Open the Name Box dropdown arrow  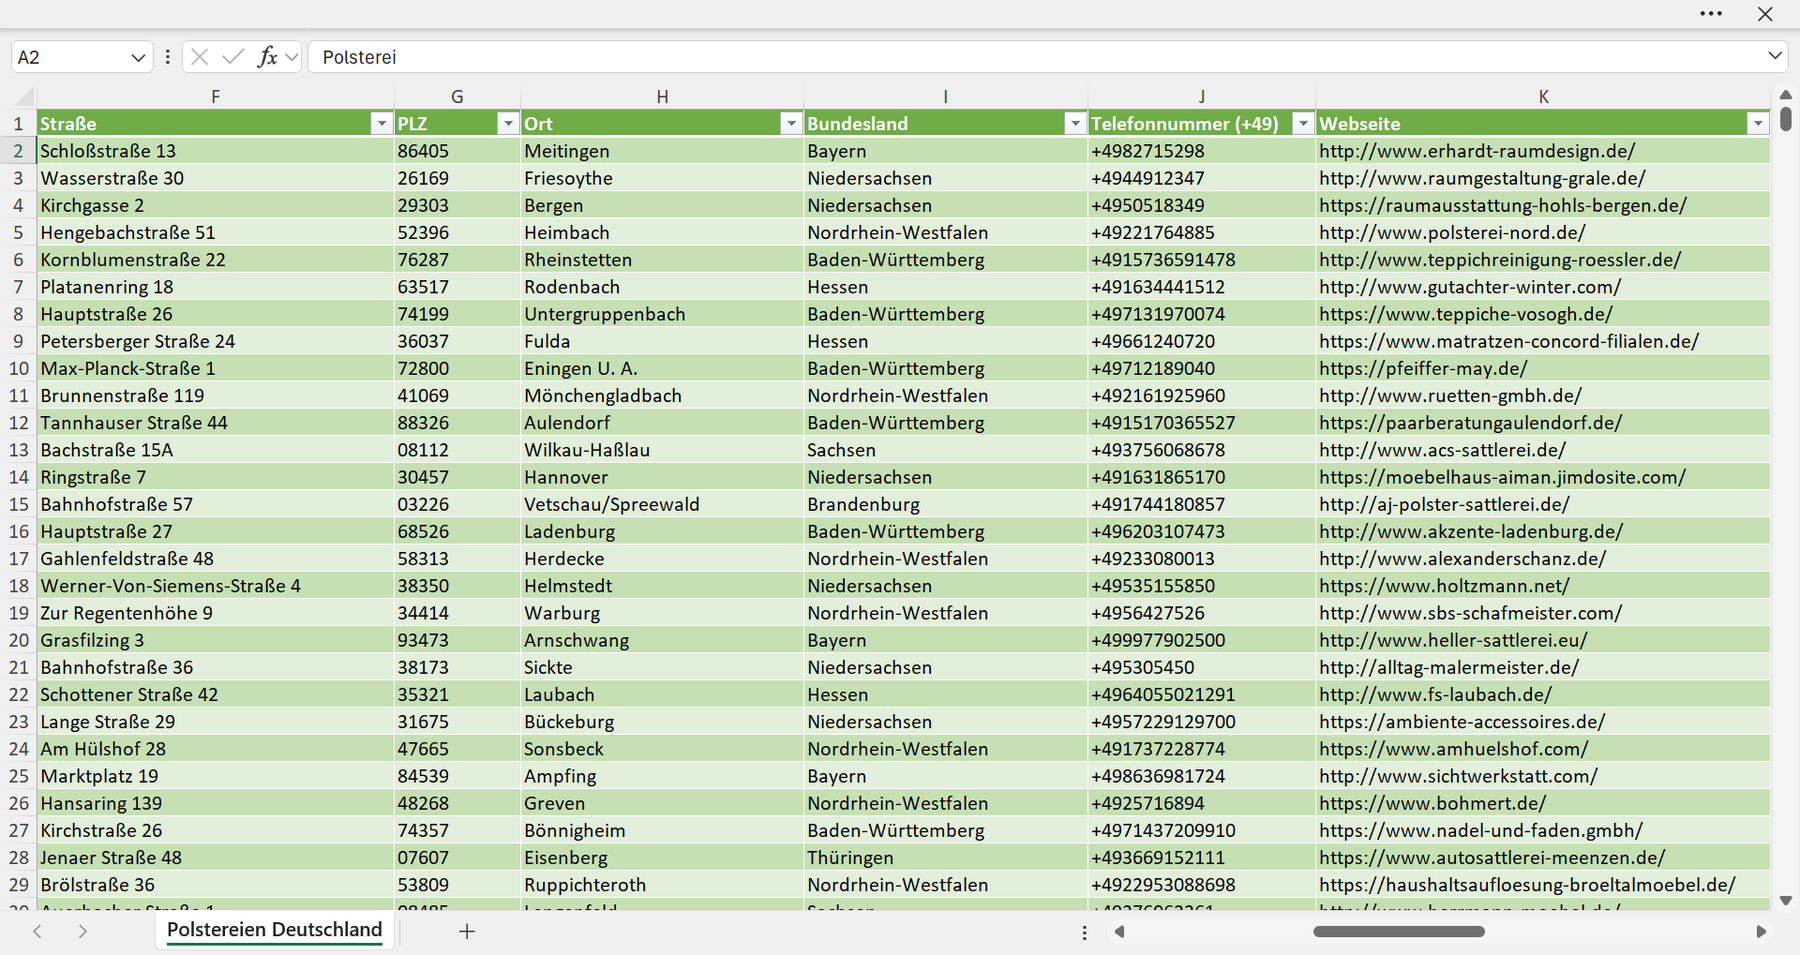tap(138, 58)
